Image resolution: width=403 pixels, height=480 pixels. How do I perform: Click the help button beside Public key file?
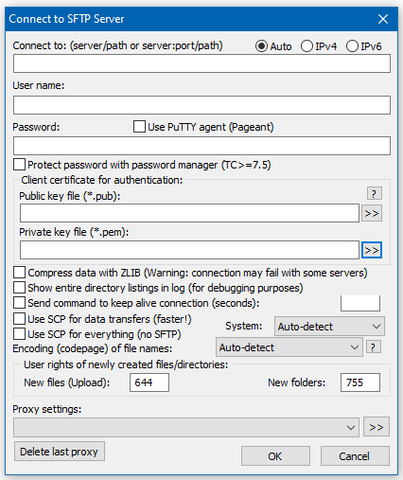(374, 193)
